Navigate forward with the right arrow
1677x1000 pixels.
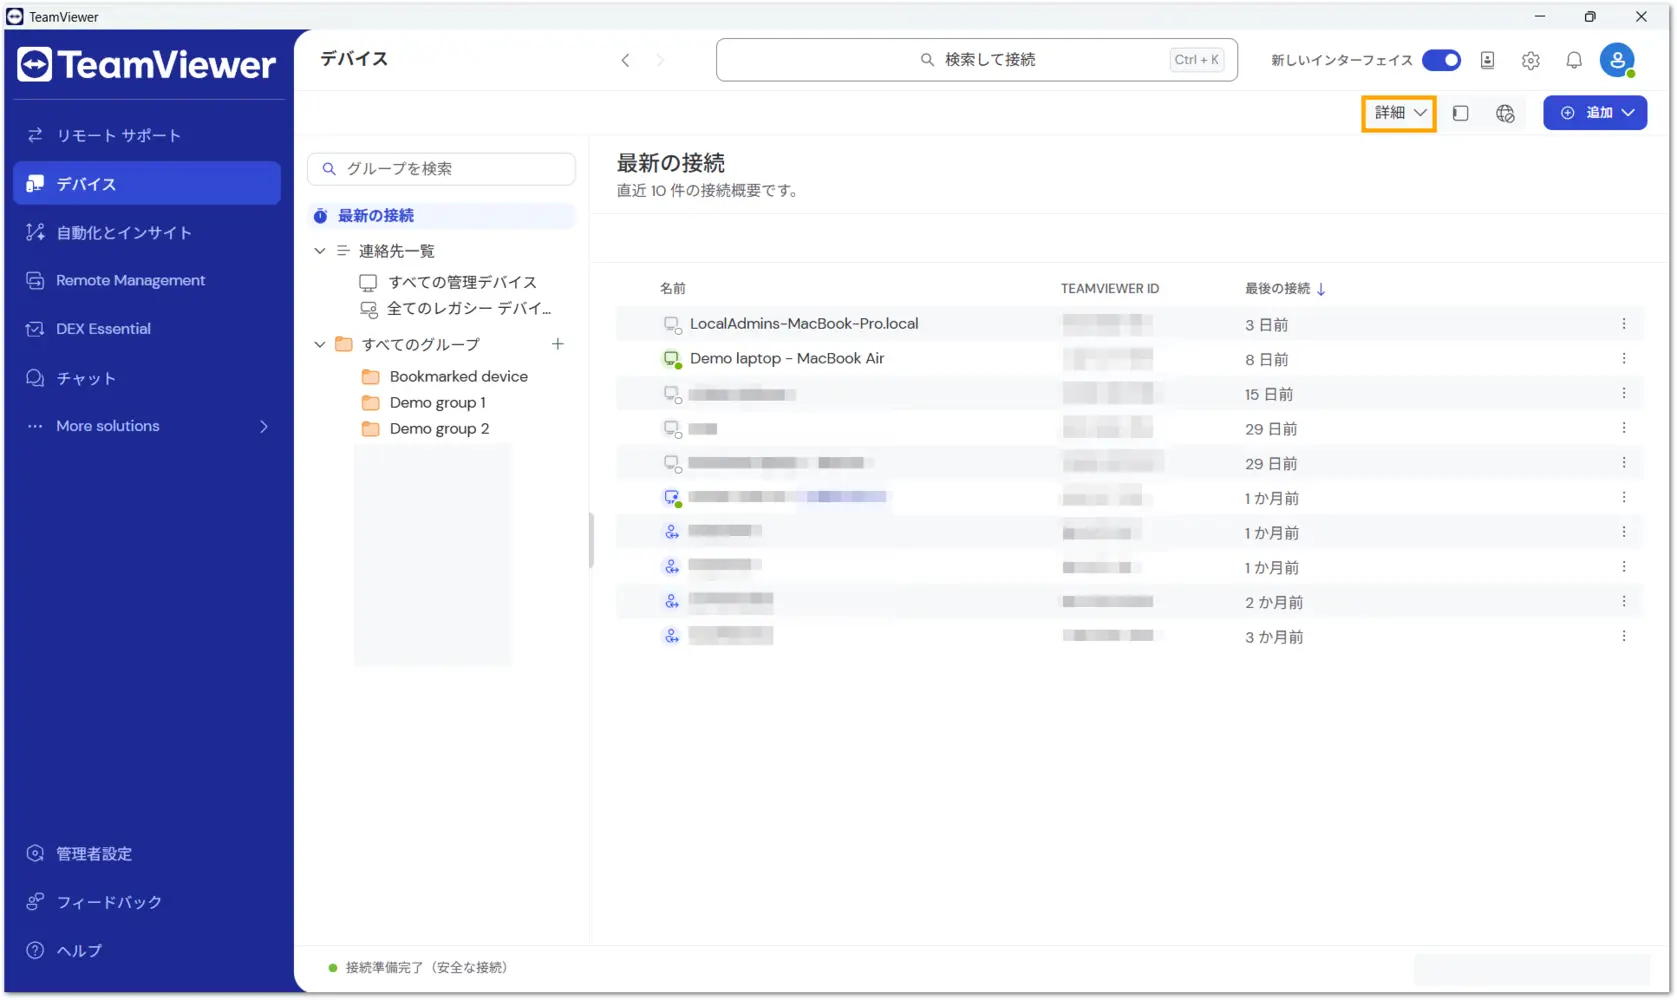(660, 60)
